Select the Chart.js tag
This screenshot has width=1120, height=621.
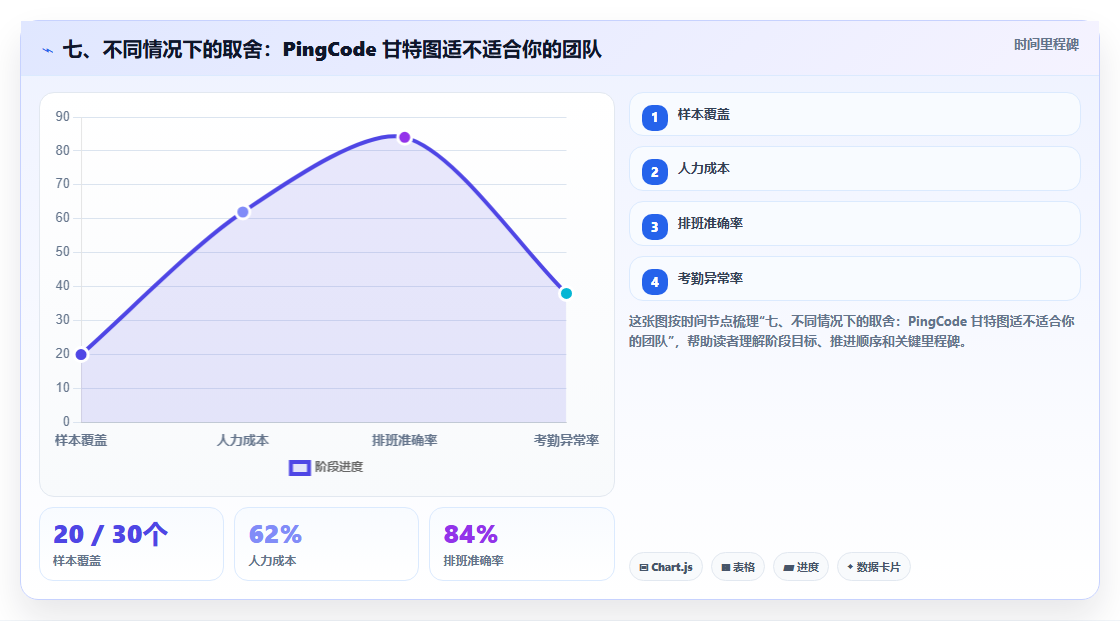[666, 567]
